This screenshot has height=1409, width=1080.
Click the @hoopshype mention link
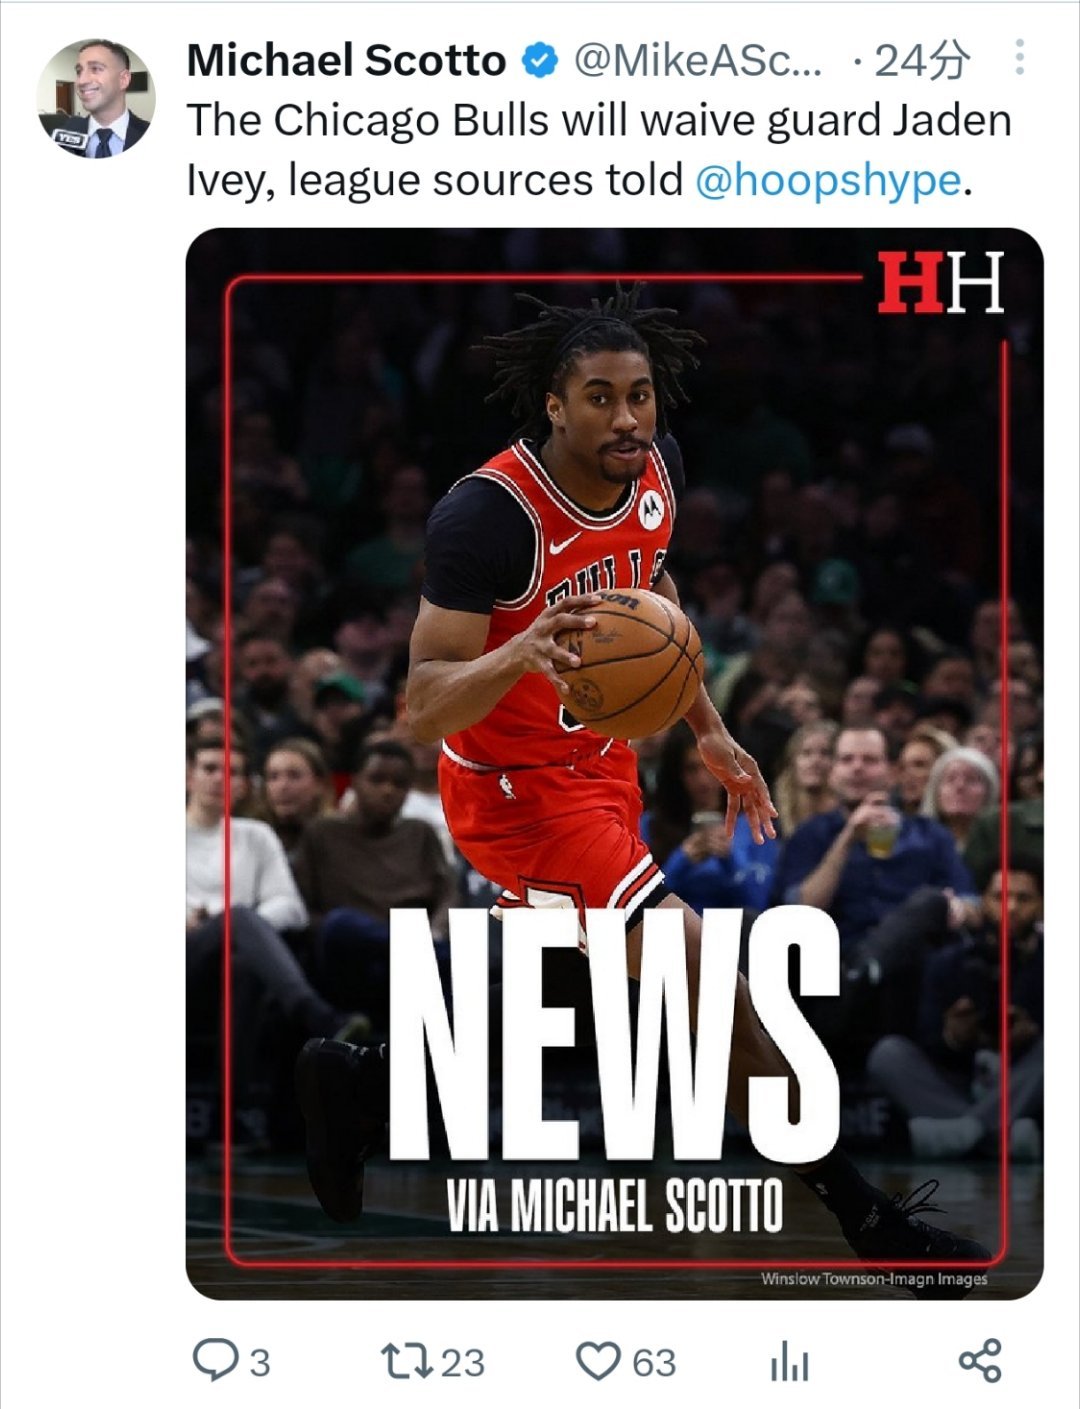(x=826, y=180)
